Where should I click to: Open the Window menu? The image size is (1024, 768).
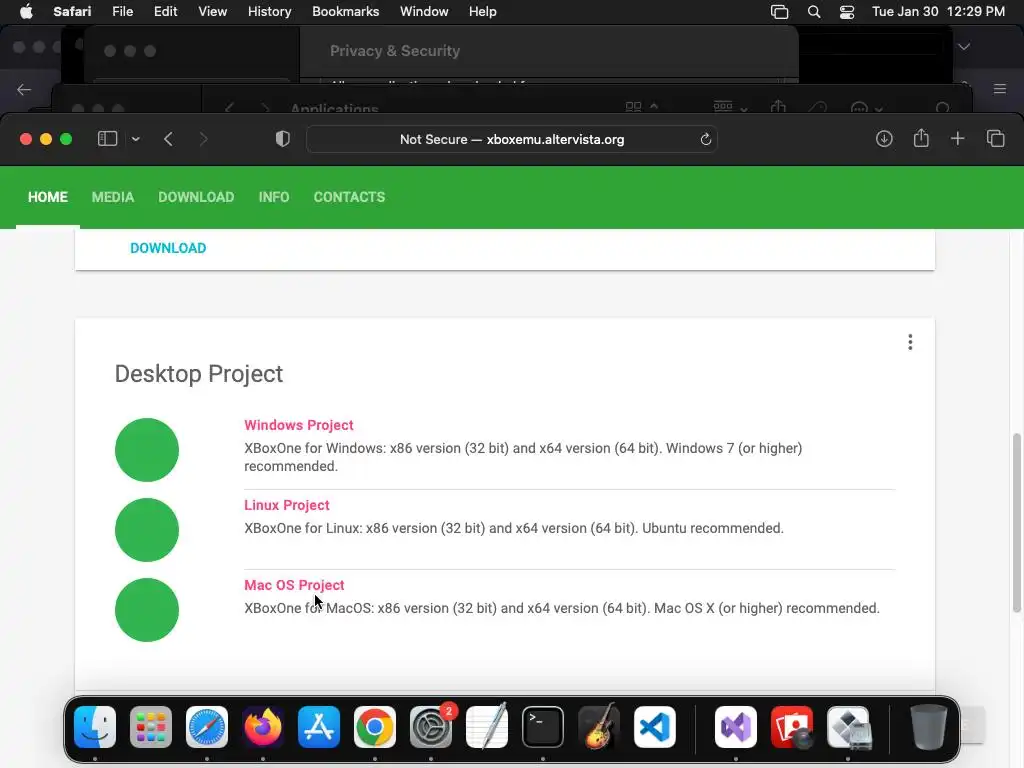(424, 12)
